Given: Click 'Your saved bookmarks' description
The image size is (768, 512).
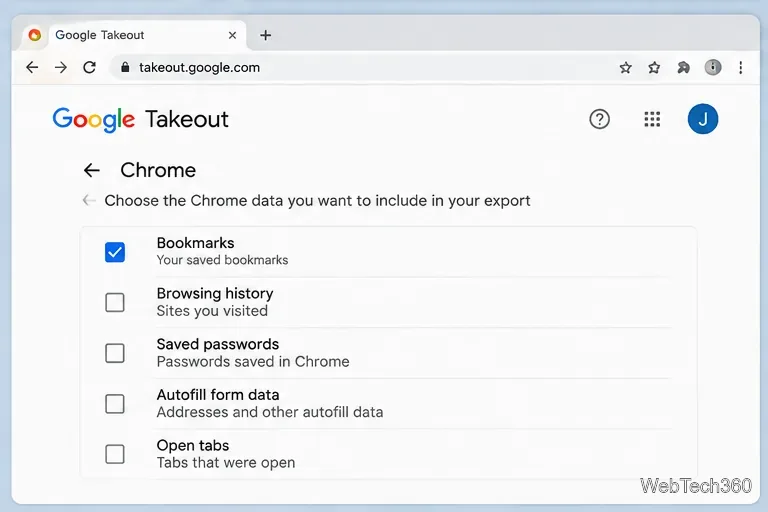Looking at the screenshot, I should 222,260.
